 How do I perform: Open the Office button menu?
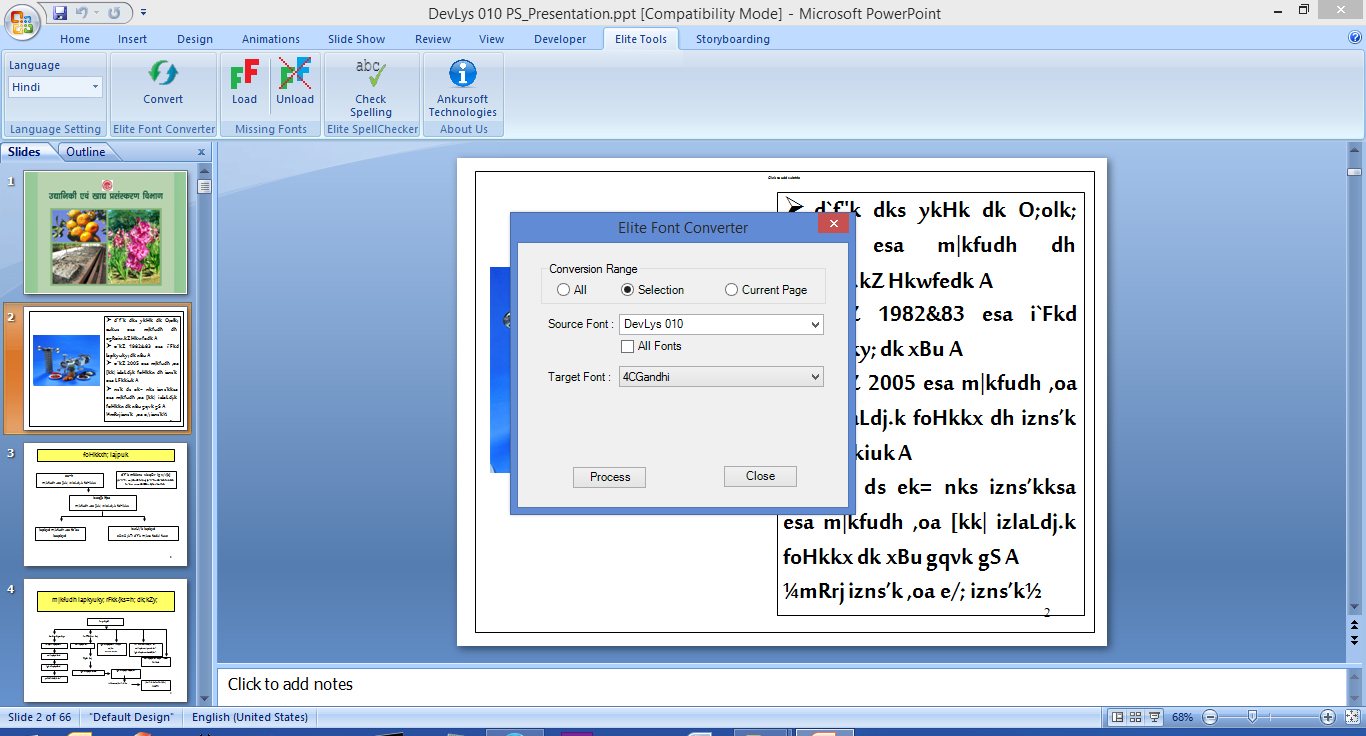tap(23, 21)
